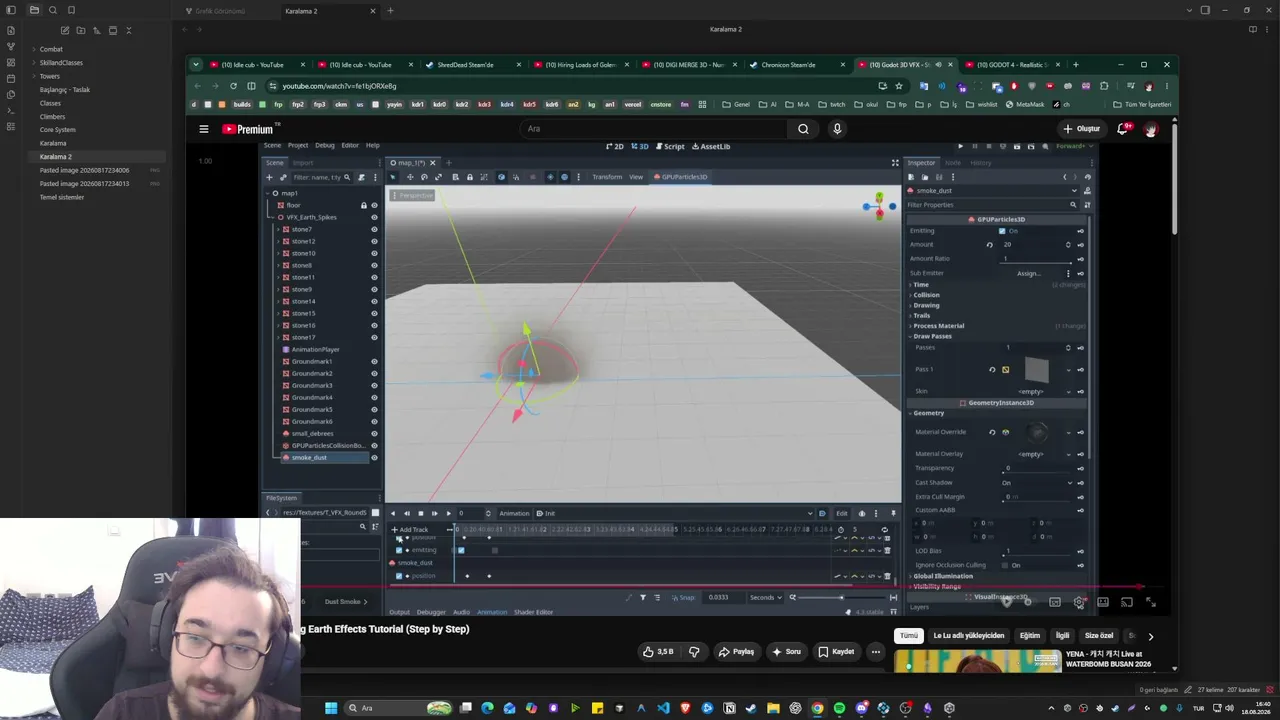
Task: Click the Inspector filter properties search icon
Action: (1073, 205)
